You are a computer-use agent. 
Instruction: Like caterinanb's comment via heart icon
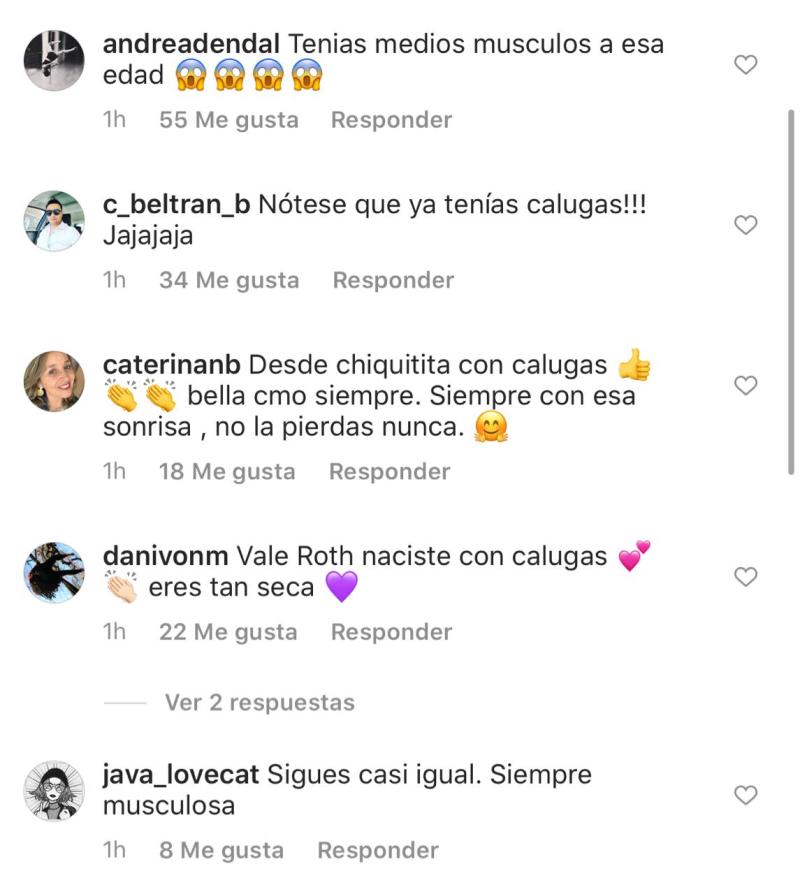tap(745, 385)
